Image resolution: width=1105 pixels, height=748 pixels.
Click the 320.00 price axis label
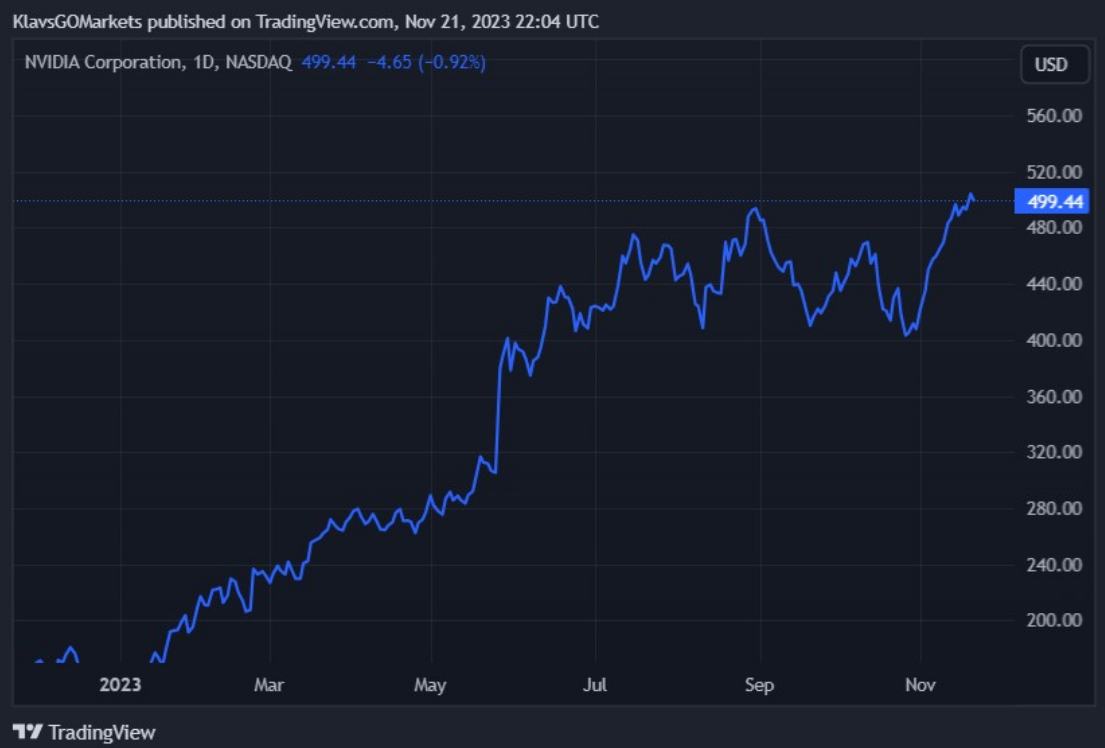click(x=1054, y=451)
